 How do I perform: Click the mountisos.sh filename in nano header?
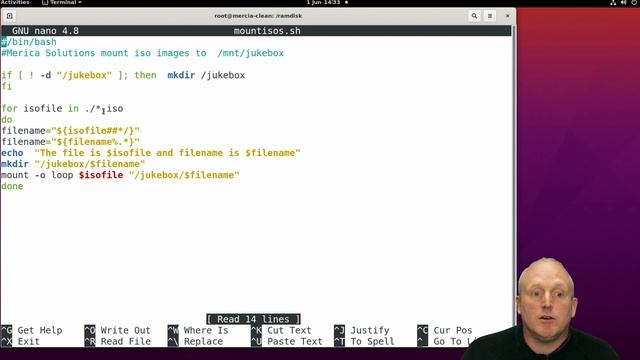tap(267, 31)
